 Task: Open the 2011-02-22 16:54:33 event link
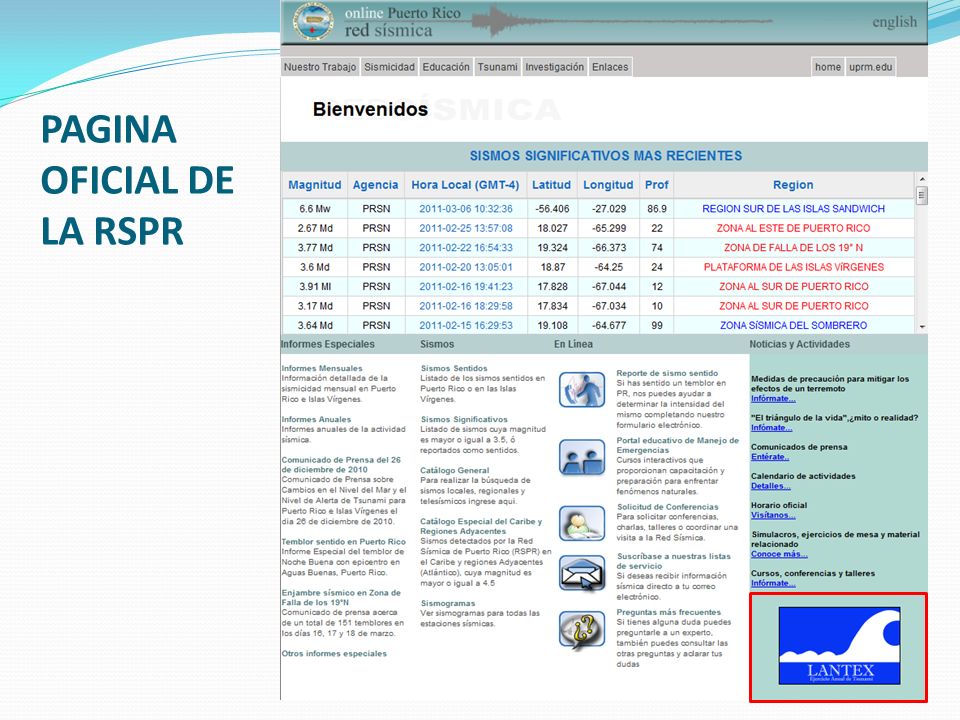pos(466,248)
